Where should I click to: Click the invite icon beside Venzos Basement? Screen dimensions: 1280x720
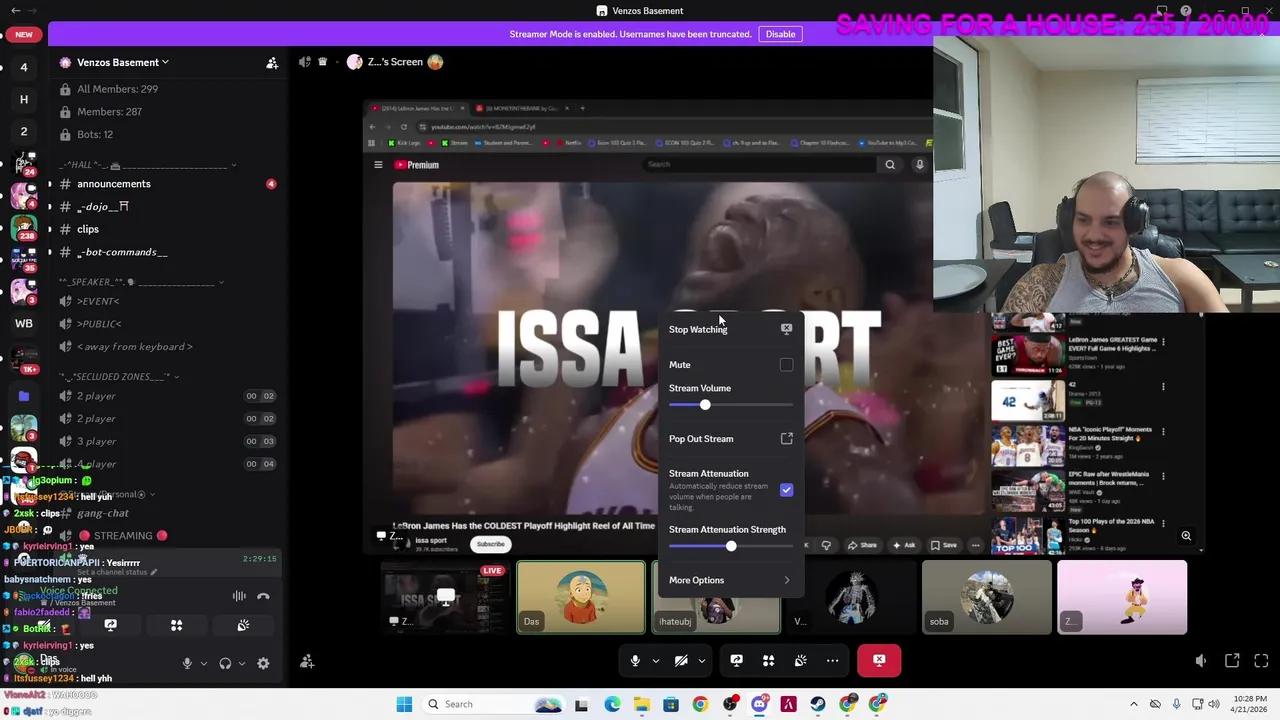point(272,63)
